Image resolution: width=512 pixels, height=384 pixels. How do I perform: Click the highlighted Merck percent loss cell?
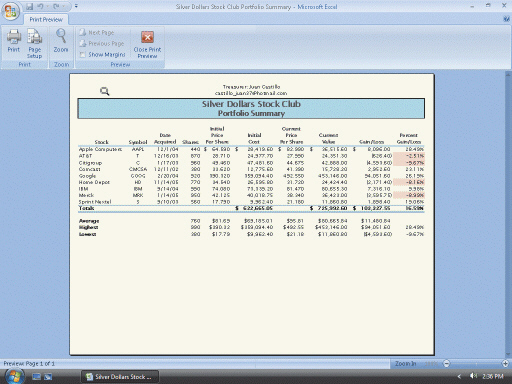pos(409,195)
